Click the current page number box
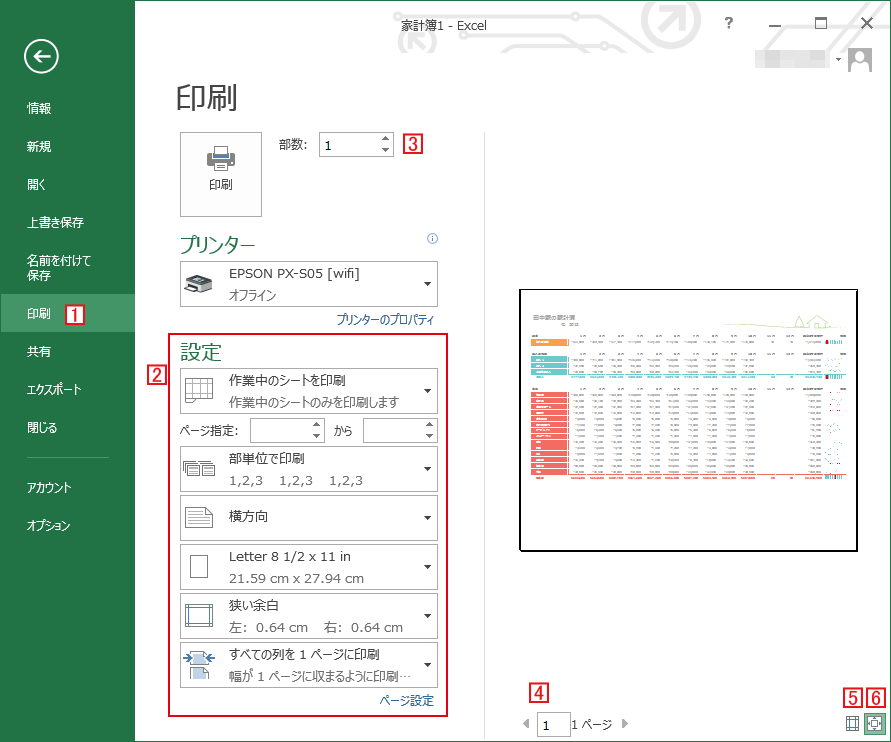The width and height of the screenshot is (891, 742). [553, 724]
